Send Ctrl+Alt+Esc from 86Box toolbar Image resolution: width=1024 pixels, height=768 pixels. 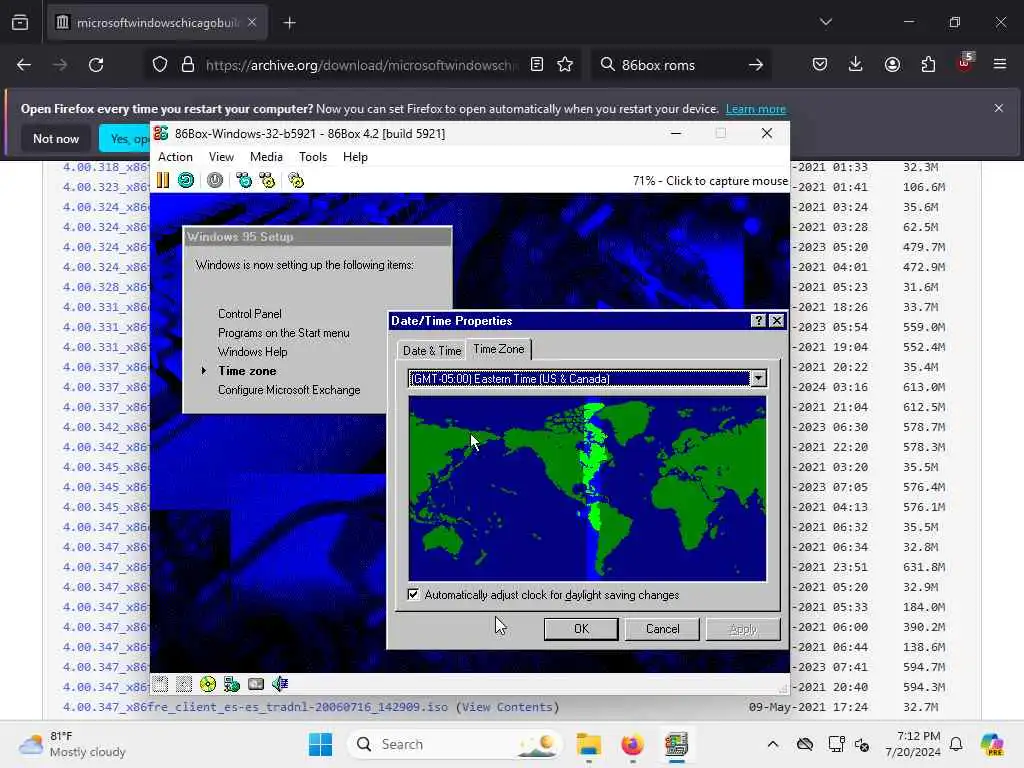[x=267, y=180]
